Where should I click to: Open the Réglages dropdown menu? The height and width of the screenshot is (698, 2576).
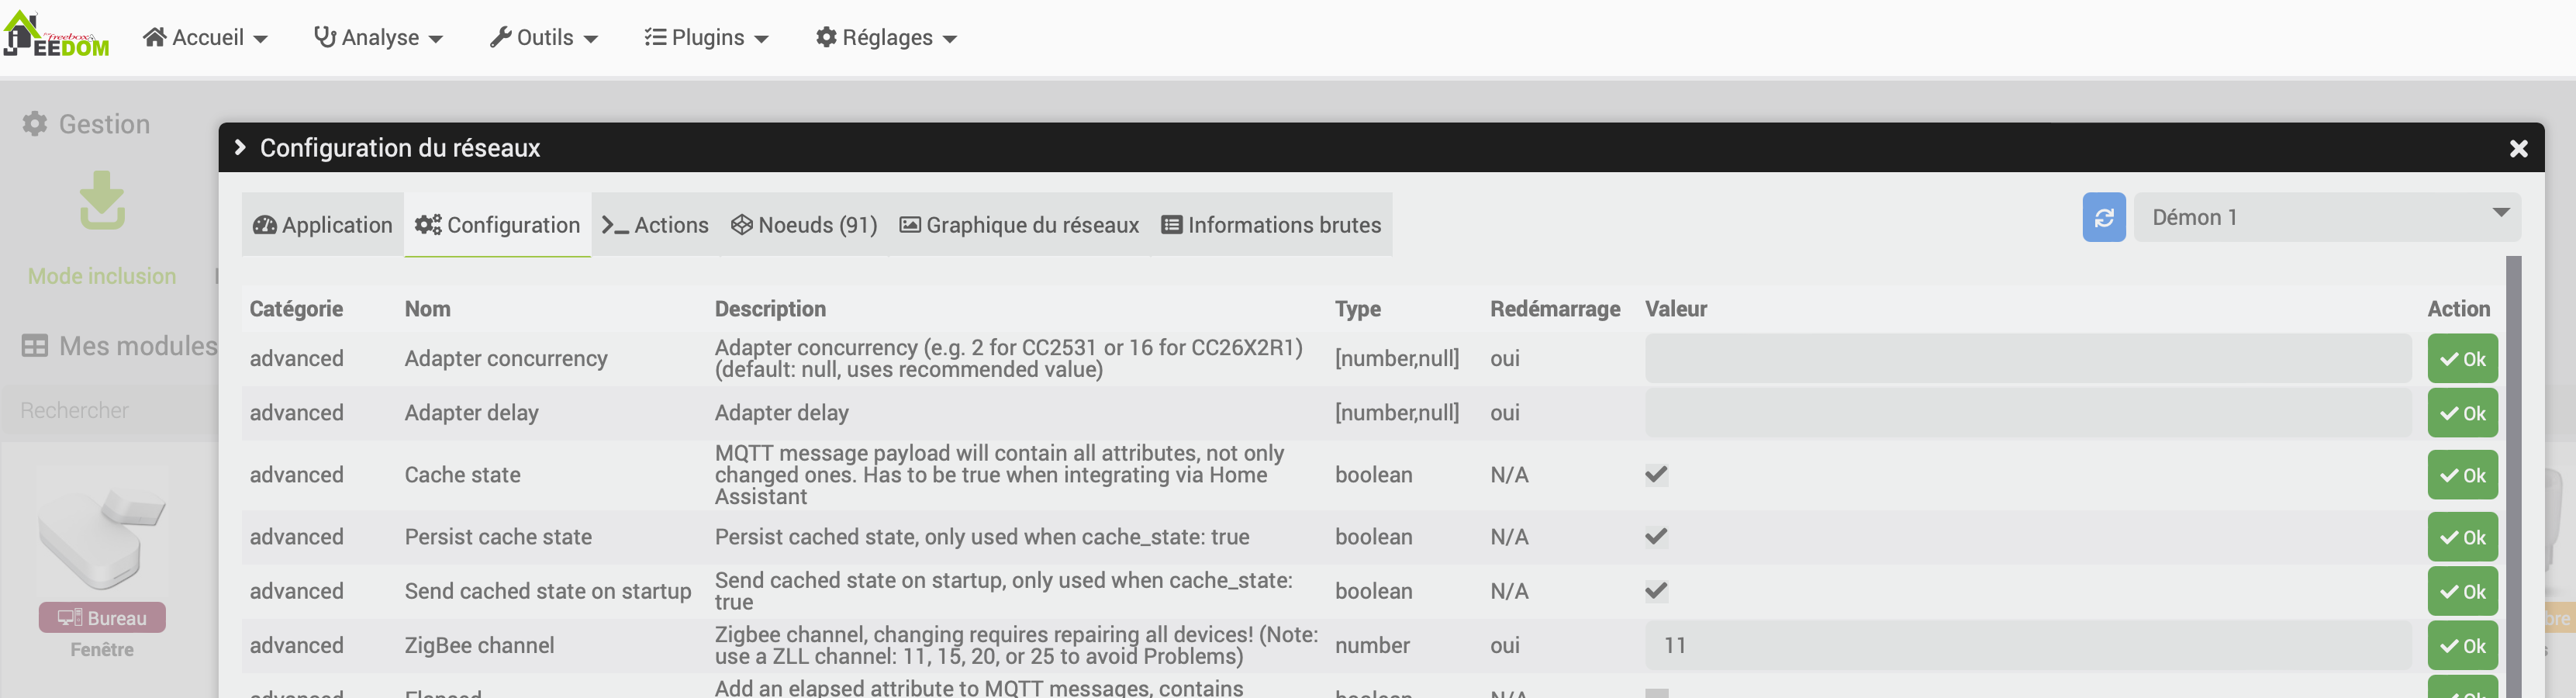click(887, 38)
